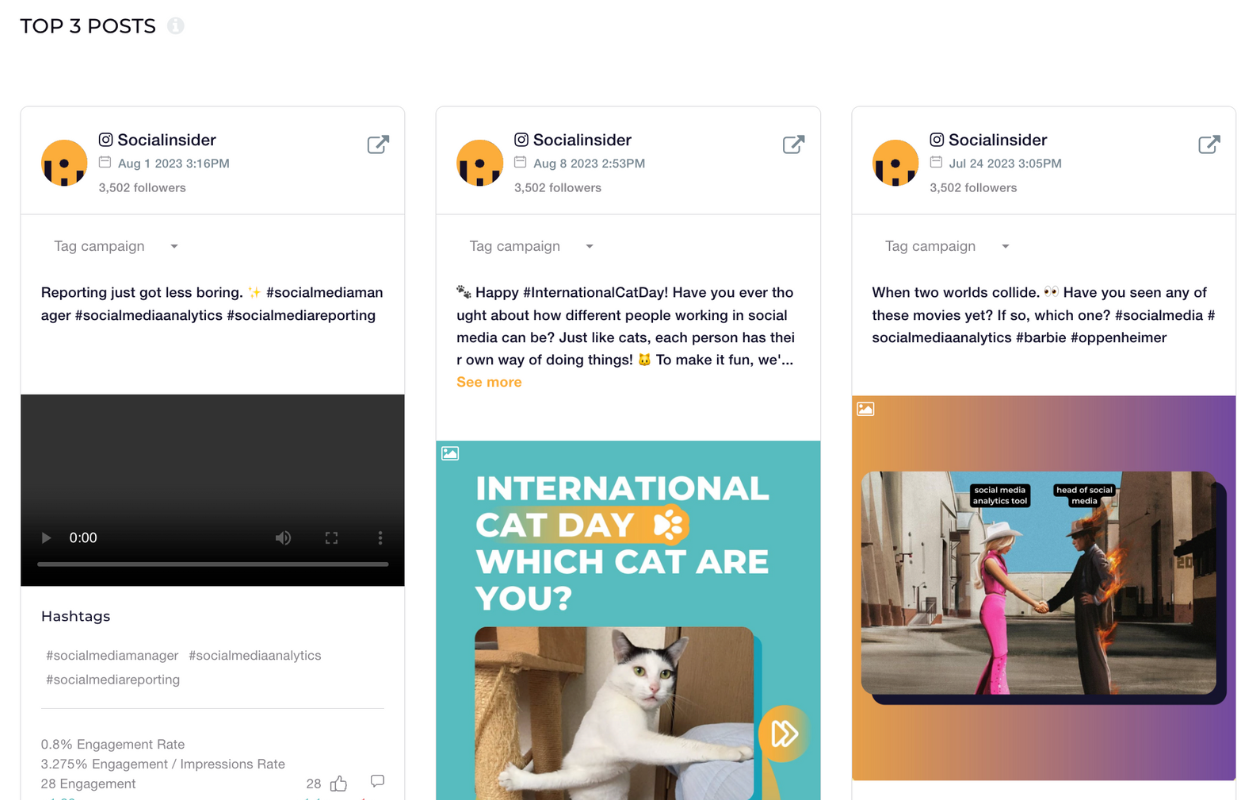Open the Jul 24 post via external link icon
This screenshot has width=1260, height=800.
[x=1209, y=144]
